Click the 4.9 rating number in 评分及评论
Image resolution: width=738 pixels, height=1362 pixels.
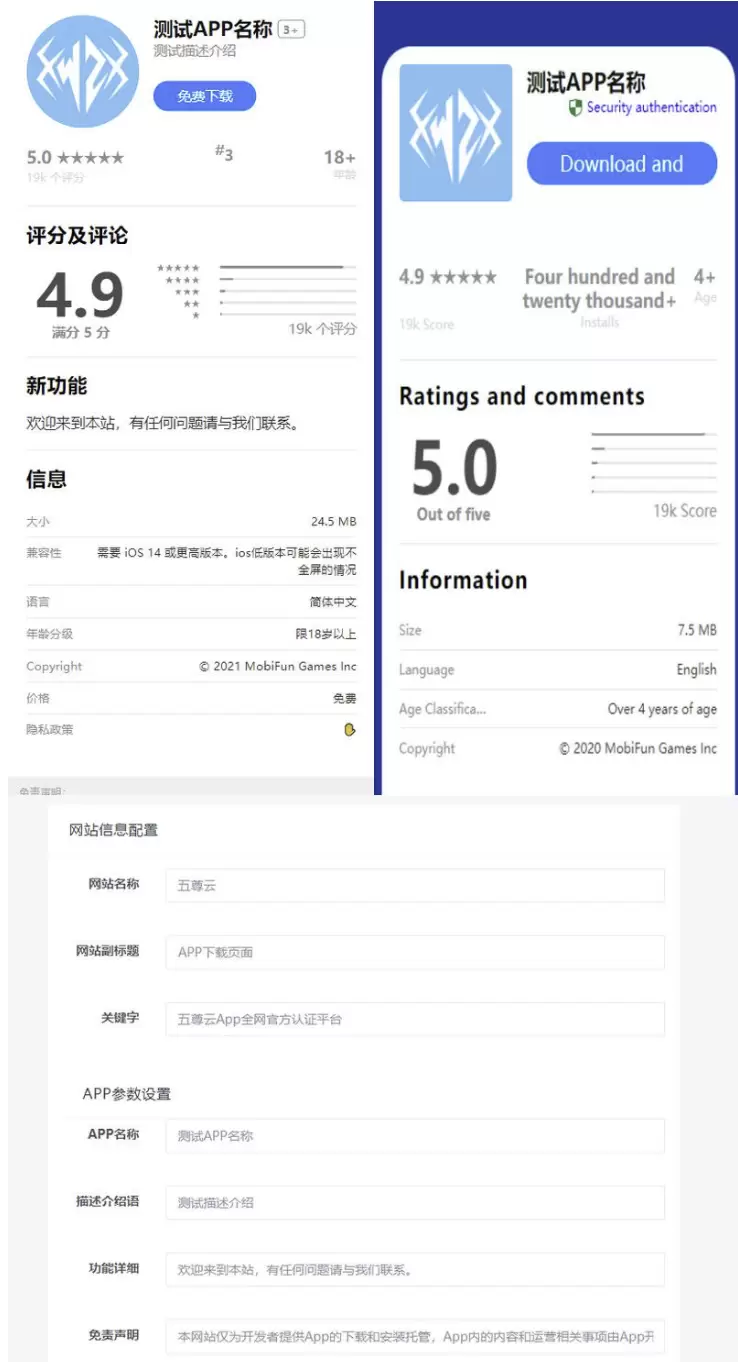[x=80, y=294]
